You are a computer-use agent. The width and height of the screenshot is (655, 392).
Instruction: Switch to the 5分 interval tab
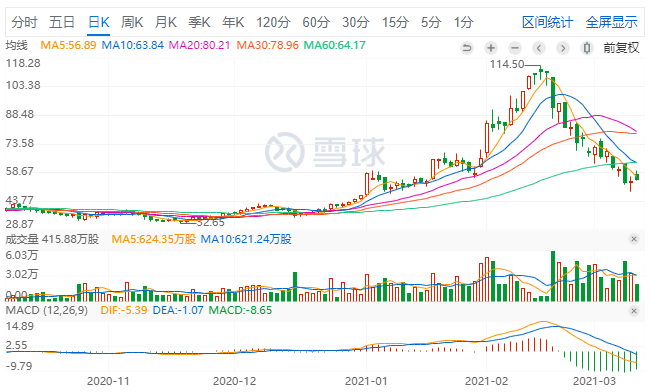431,22
